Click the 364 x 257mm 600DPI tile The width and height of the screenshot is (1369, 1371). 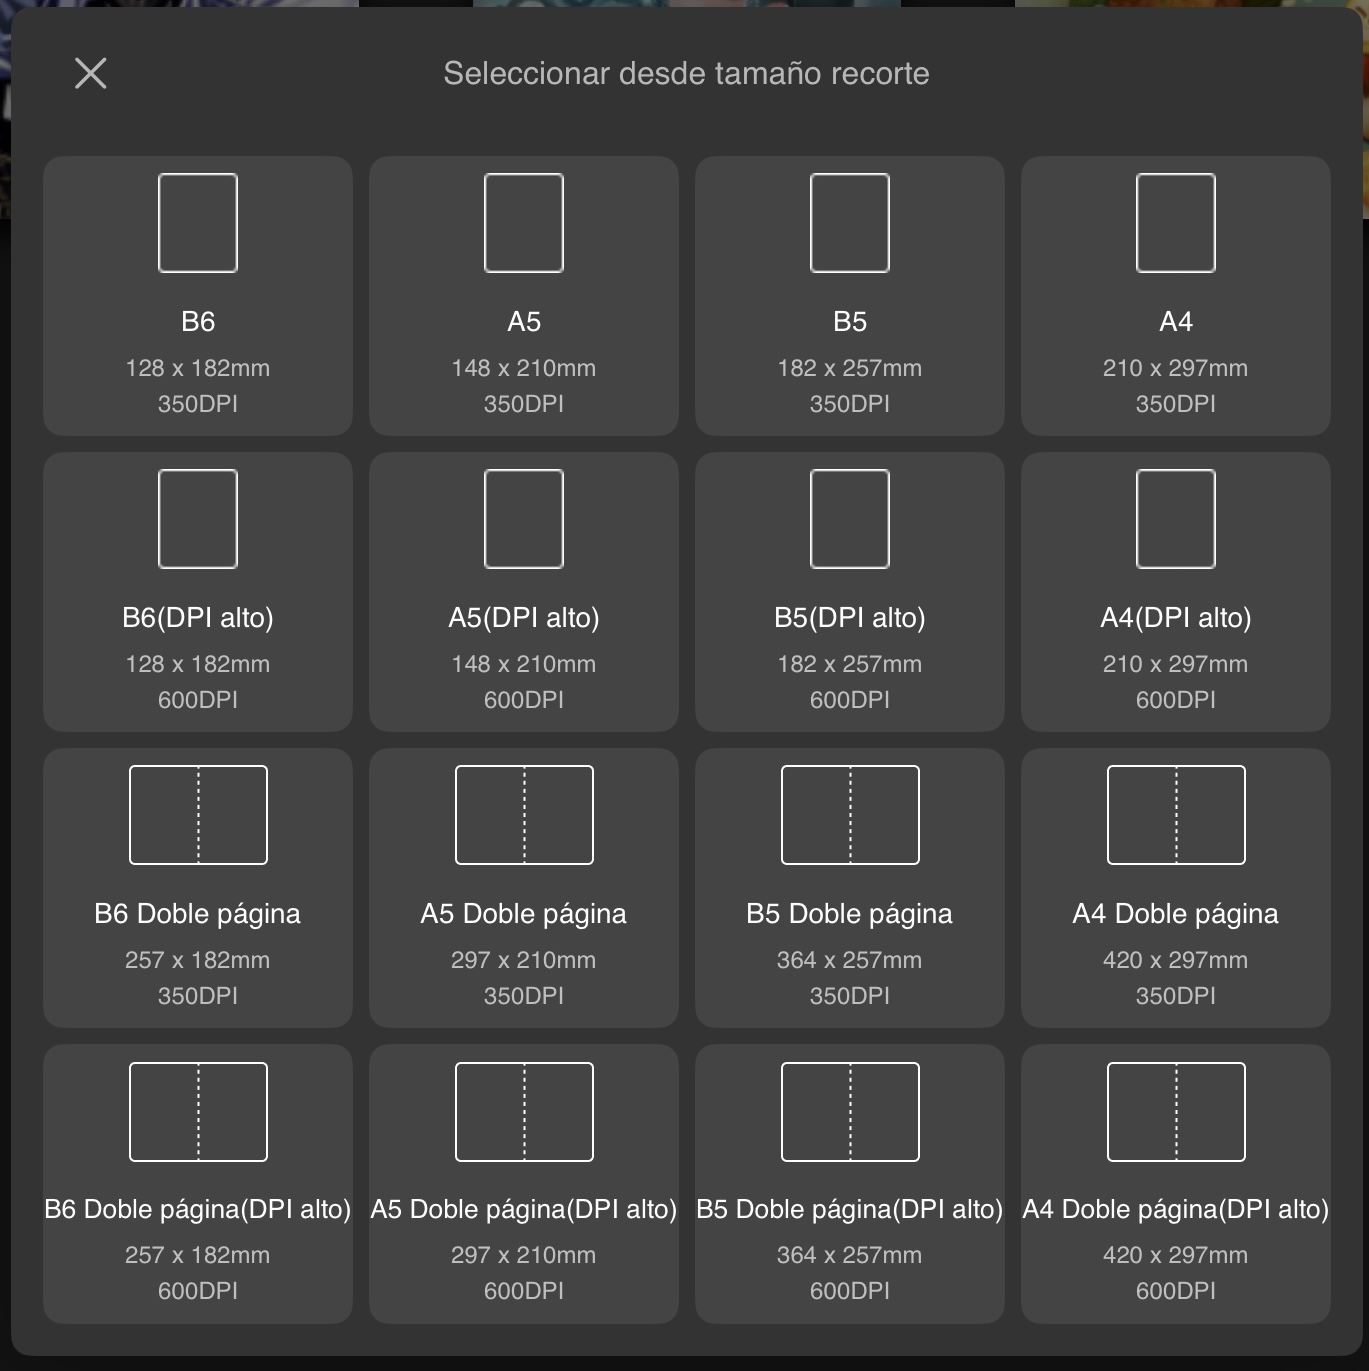click(850, 1184)
